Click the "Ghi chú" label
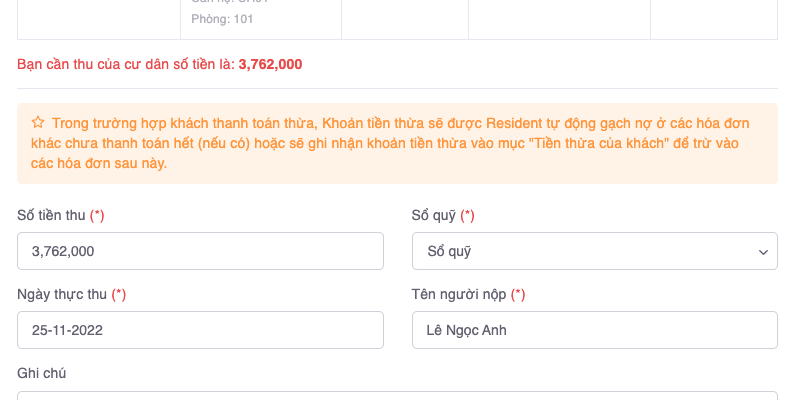The width and height of the screenshot is (794, 400). point(42,373)
